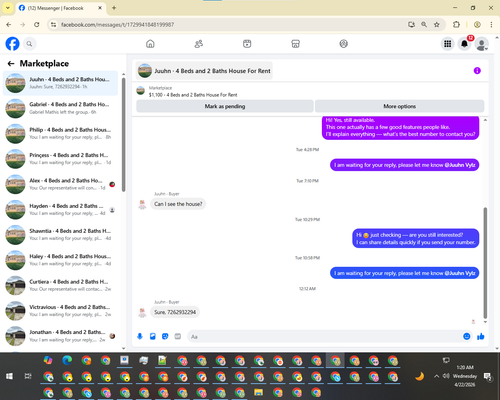Open the Friends icon in top navigation

pyautogui.click(x=199, y=44)
